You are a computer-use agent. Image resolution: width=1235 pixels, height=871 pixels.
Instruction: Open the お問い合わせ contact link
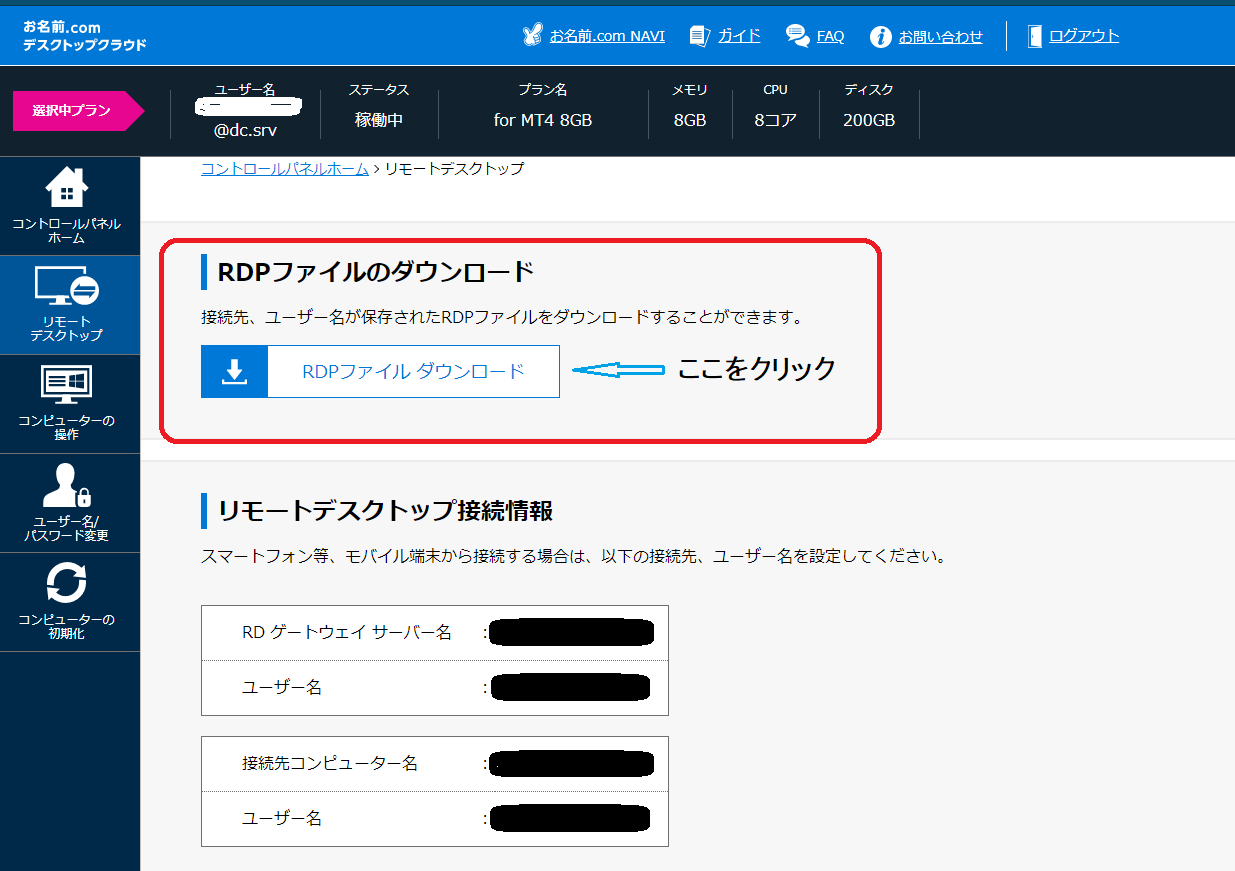(940, 37)
